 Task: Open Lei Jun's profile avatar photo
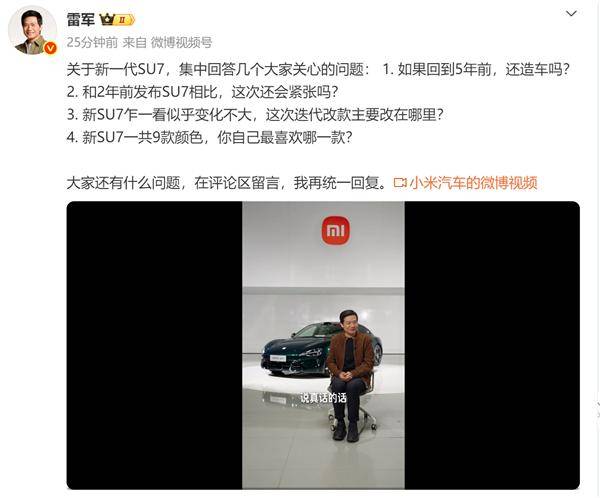point(33,31)
